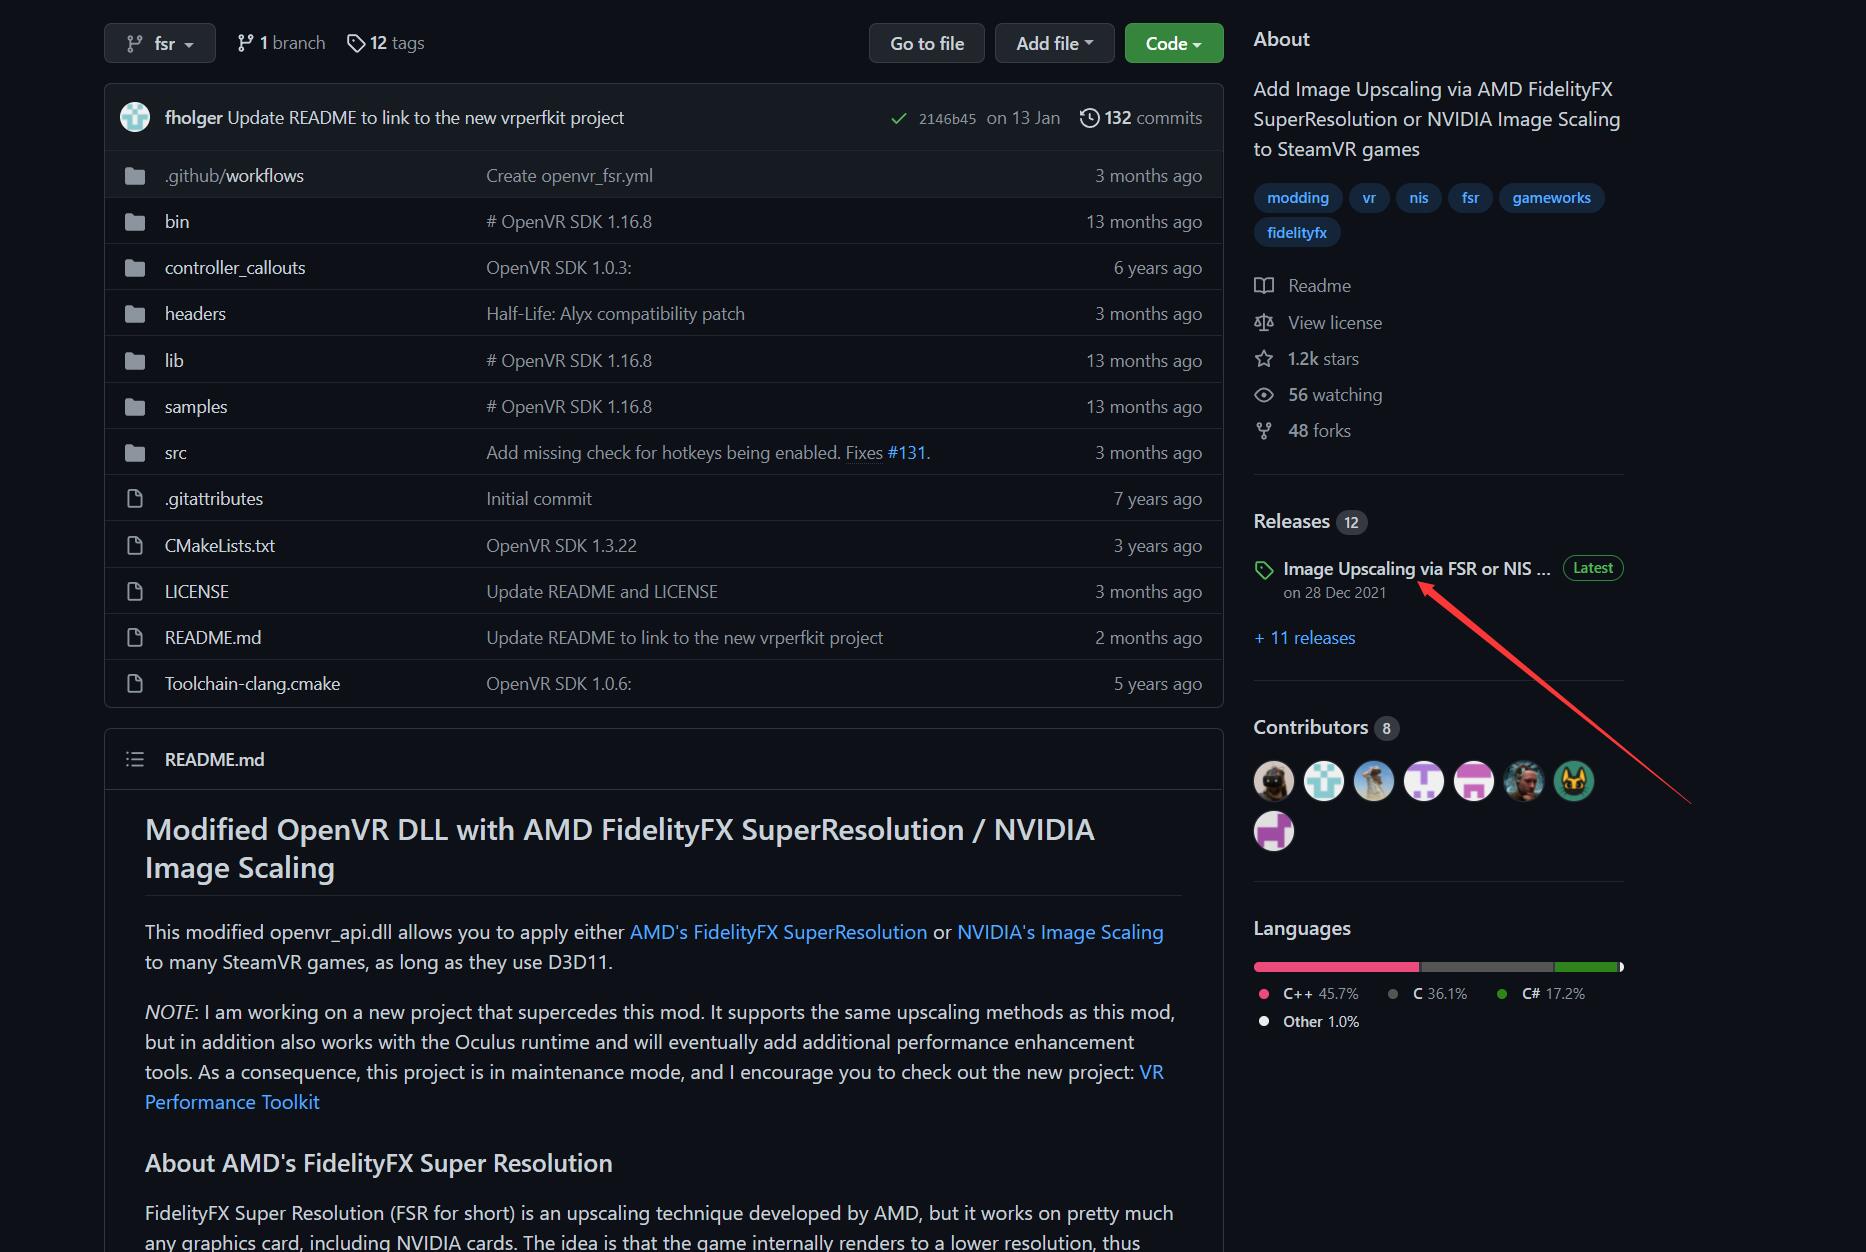Open the fholger author link
1866x1252 pixels.
(193, 118)
